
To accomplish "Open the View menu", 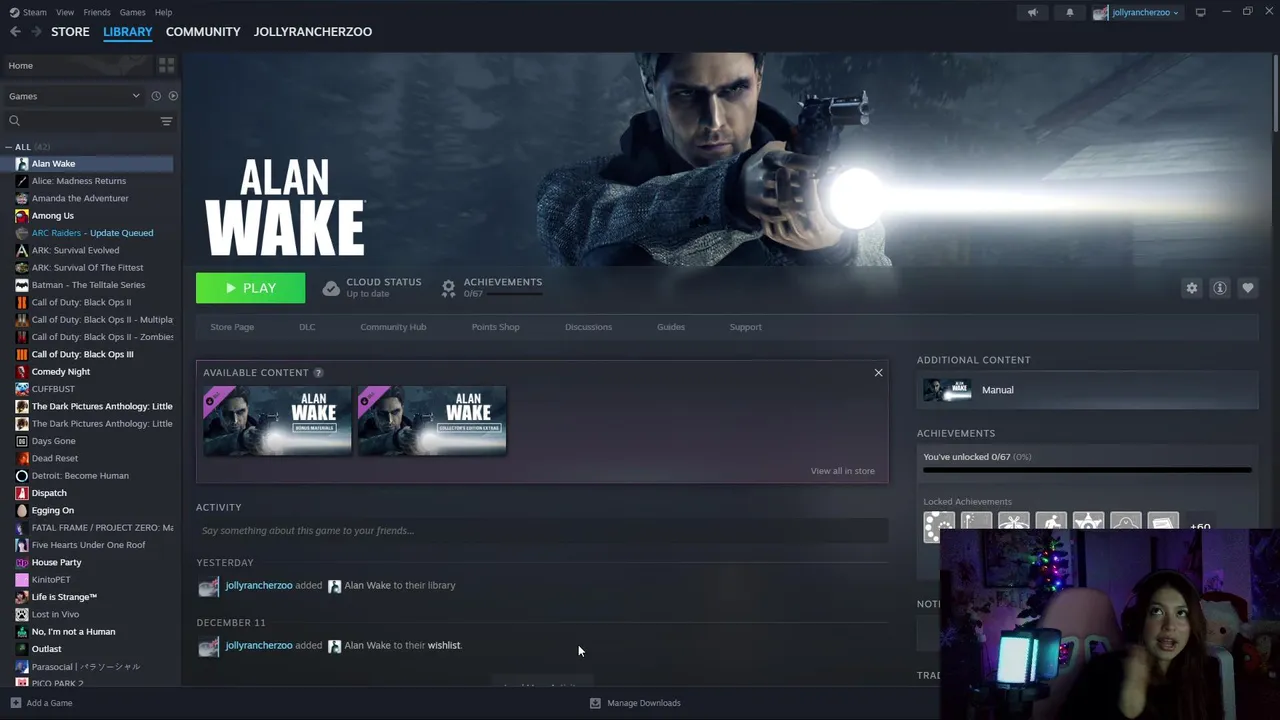I will (x=65, y=12).
